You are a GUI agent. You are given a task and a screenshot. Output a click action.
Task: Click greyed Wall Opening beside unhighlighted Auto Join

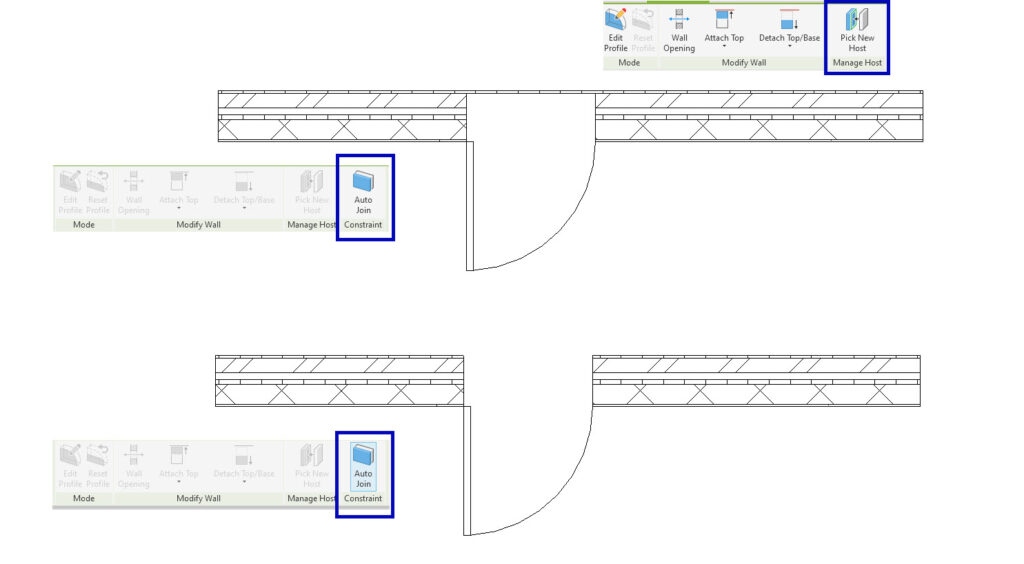click(133, 182)
